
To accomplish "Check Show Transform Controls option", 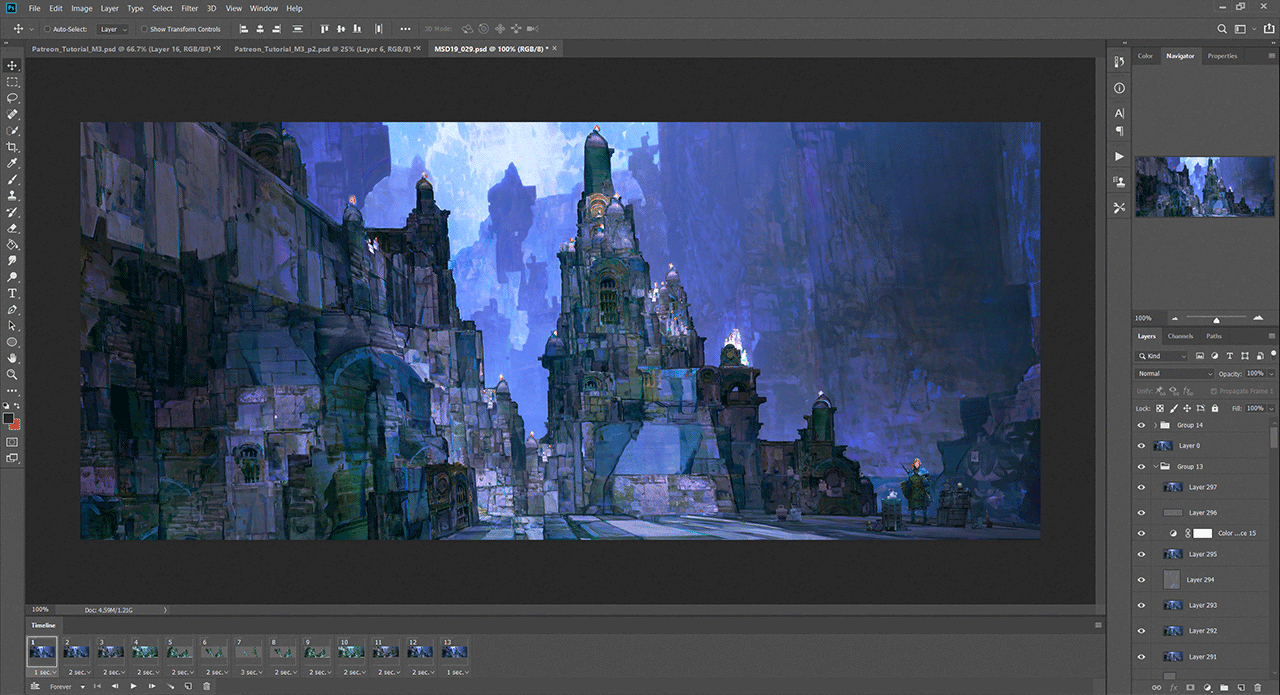I will click(144, 29).
